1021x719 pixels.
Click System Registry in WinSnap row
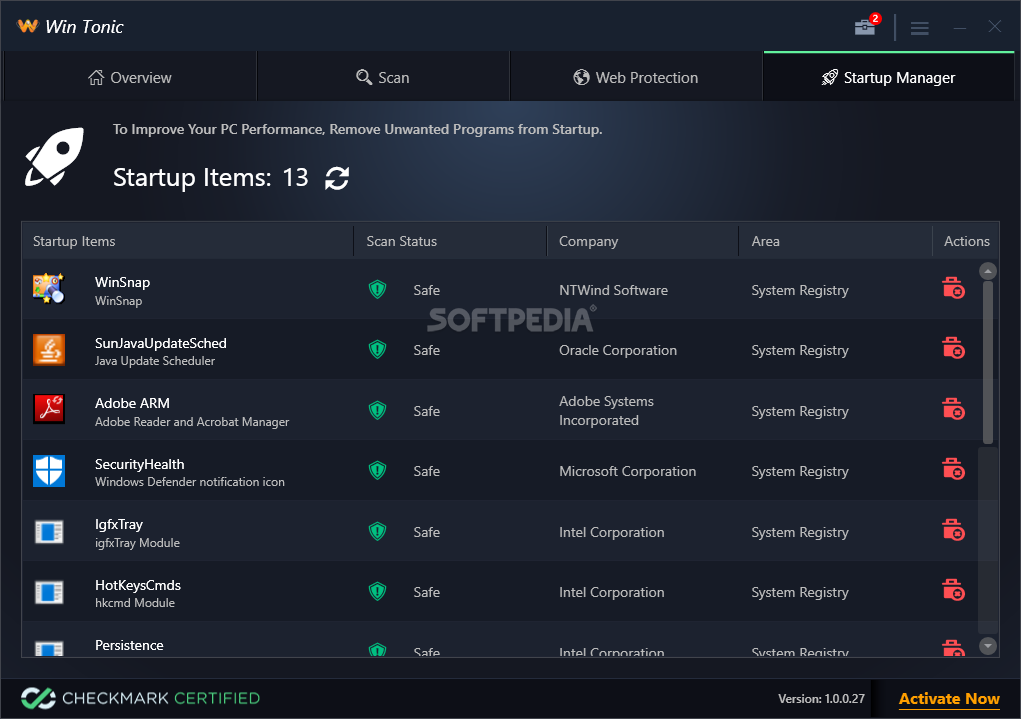point(800,290)
